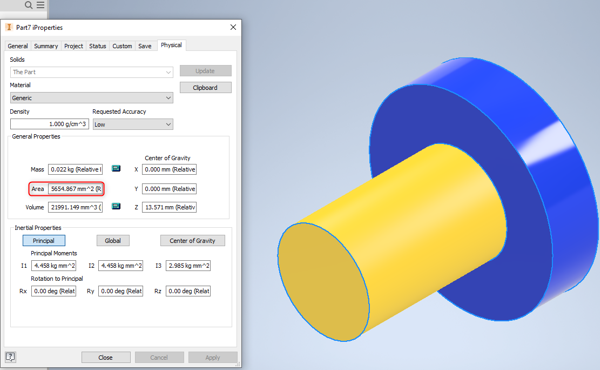Image resolution: width=600 pixels, height=370 pixels.
Task: Select the Center of Gravity button
Action: (x=192, y=241)
